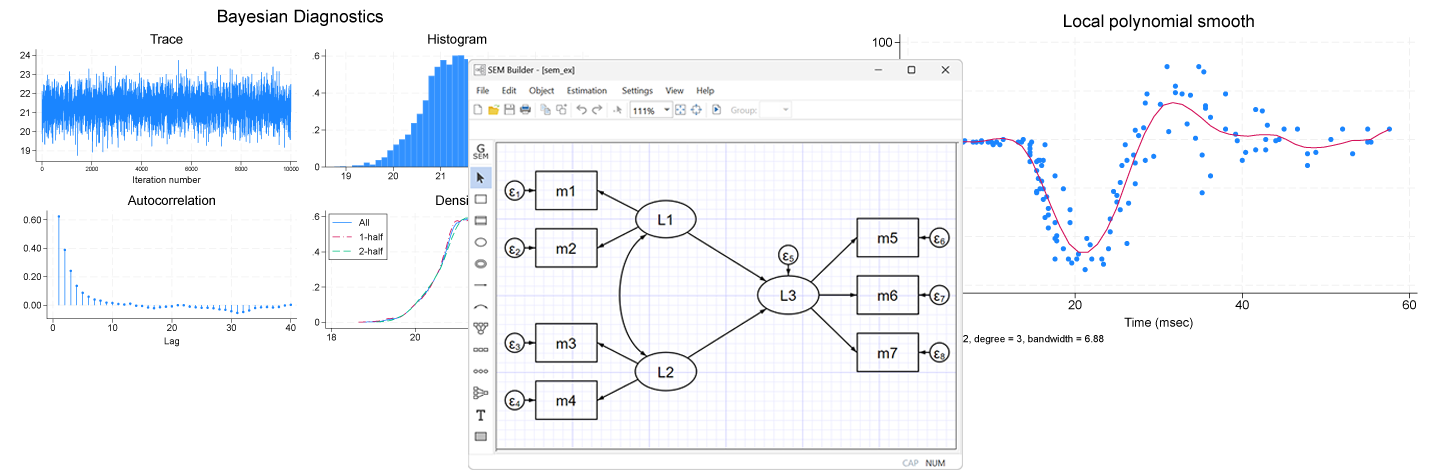Select the Add Text tool
Screen dimensions: 1430x470
(x=481, y=414)
